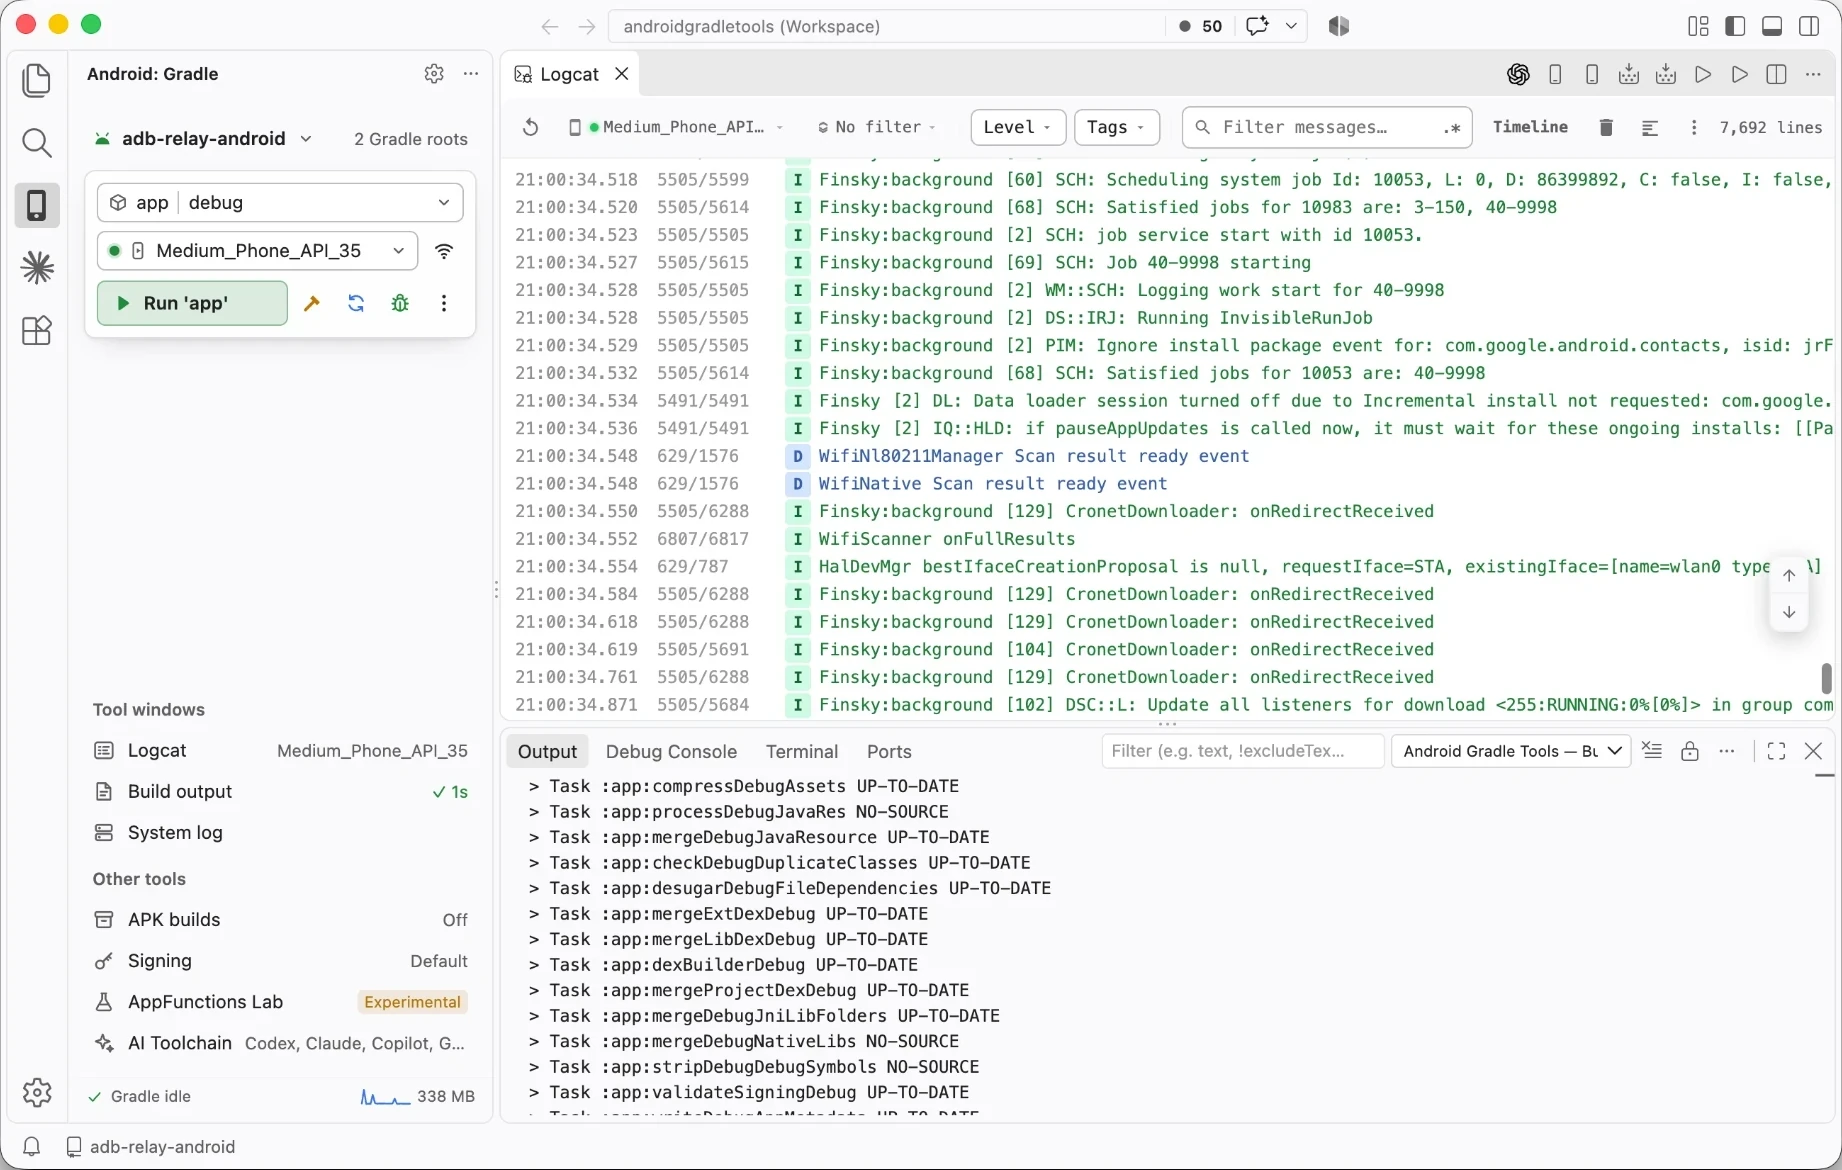
Task: Click the Run 'app' button
Action: point(192,303)
